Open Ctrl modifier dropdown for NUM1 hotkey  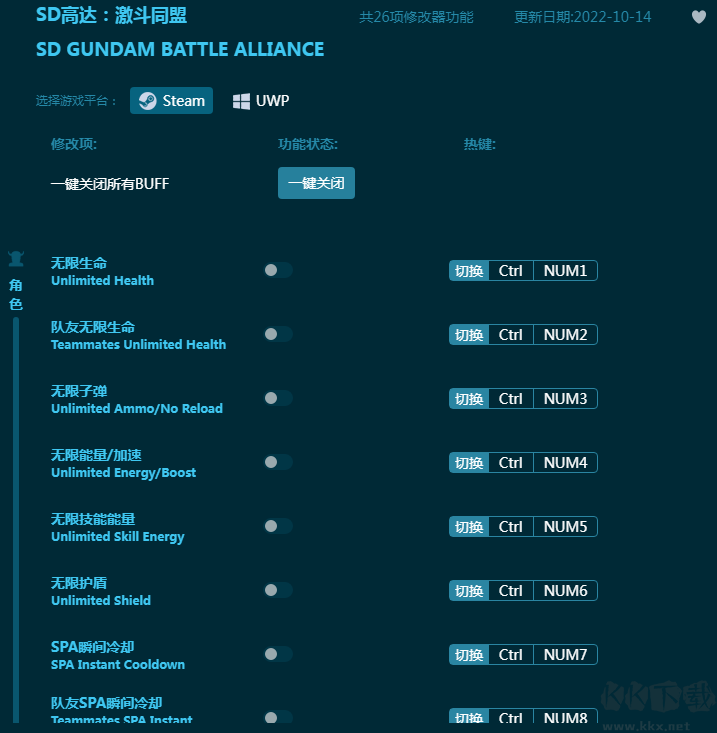click(511, 271)
